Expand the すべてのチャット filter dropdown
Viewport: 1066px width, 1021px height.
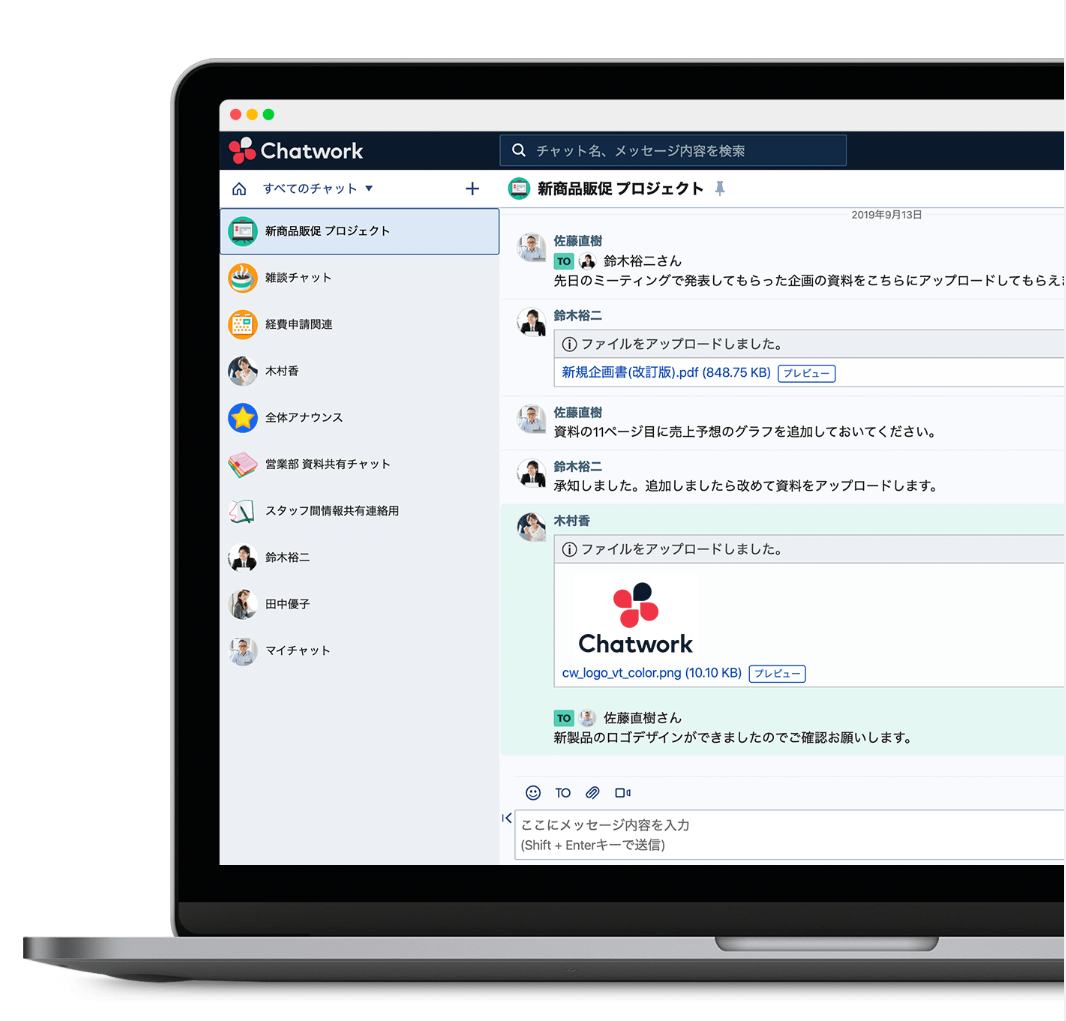coord(318,188)
